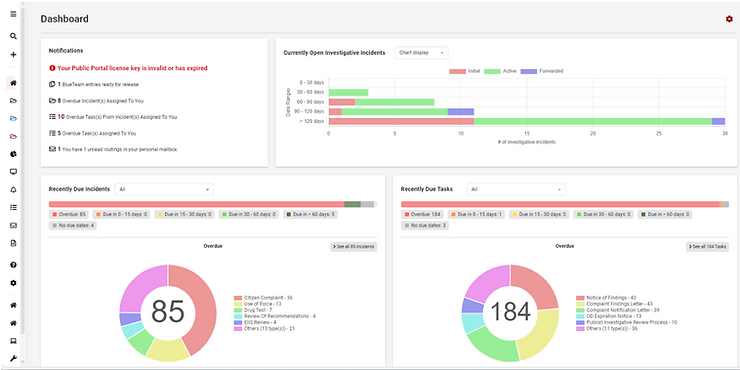Click the house icon just below the sidebar gear
Screen dimensions: 740x370
point(13,305)
